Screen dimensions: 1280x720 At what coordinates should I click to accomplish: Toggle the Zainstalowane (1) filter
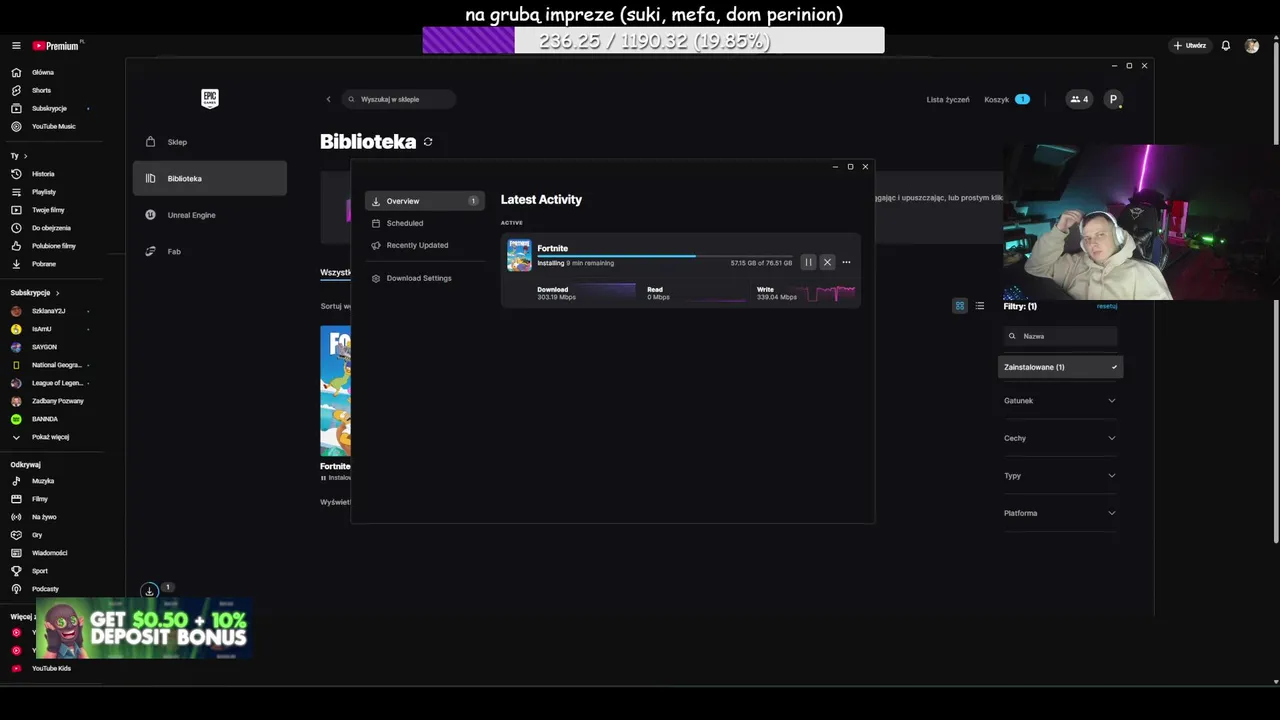pyautogui.click(x=1060, y=367)
